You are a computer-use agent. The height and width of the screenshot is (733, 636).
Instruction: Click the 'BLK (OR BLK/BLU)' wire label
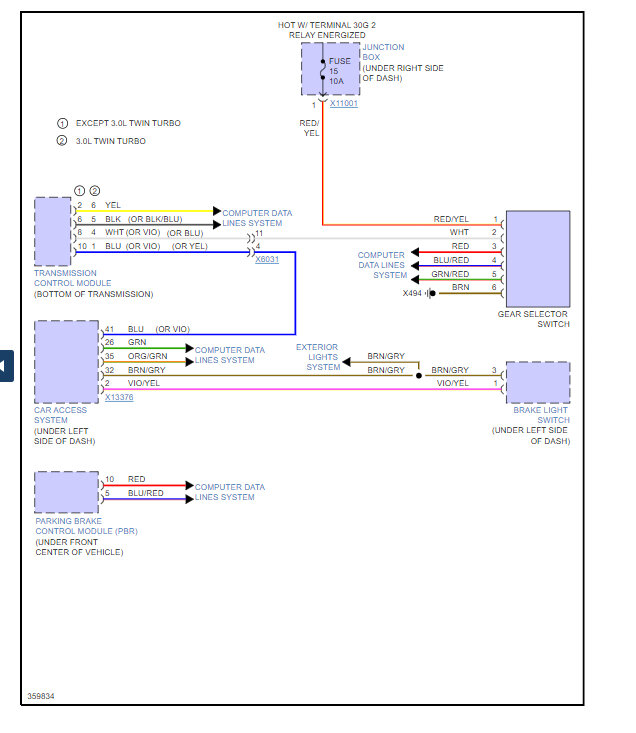[143, 219]
